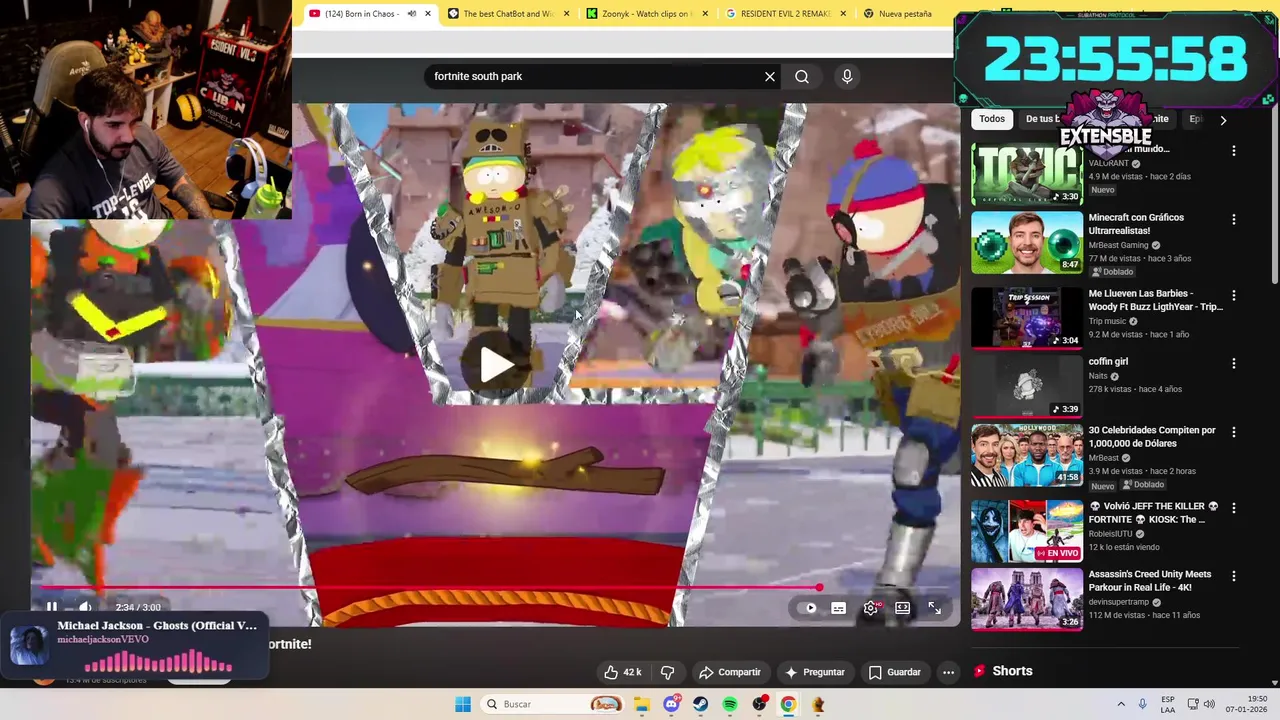The width and height of the screenshot is (1280, 720).
Task: Click the magnifier search button on YouTube
Action: coord(802,76)
